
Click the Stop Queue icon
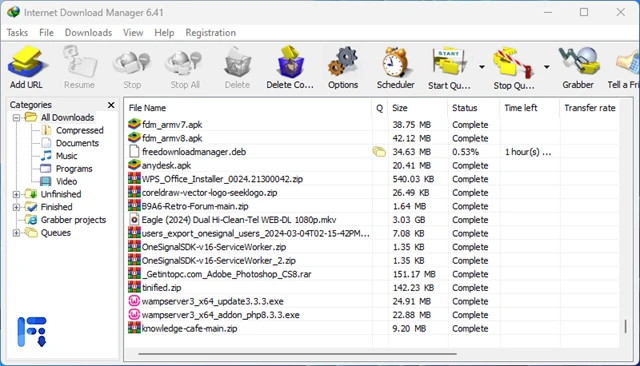click(513, 62)
